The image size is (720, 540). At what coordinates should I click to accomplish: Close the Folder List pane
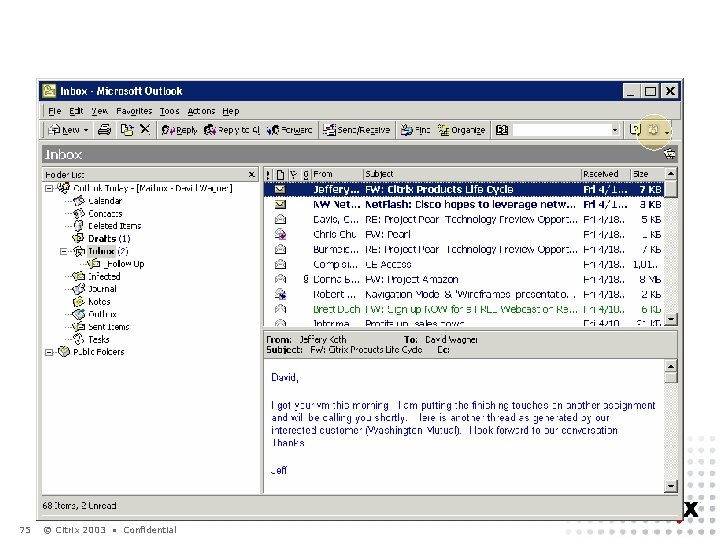click(x=251, y=174)
